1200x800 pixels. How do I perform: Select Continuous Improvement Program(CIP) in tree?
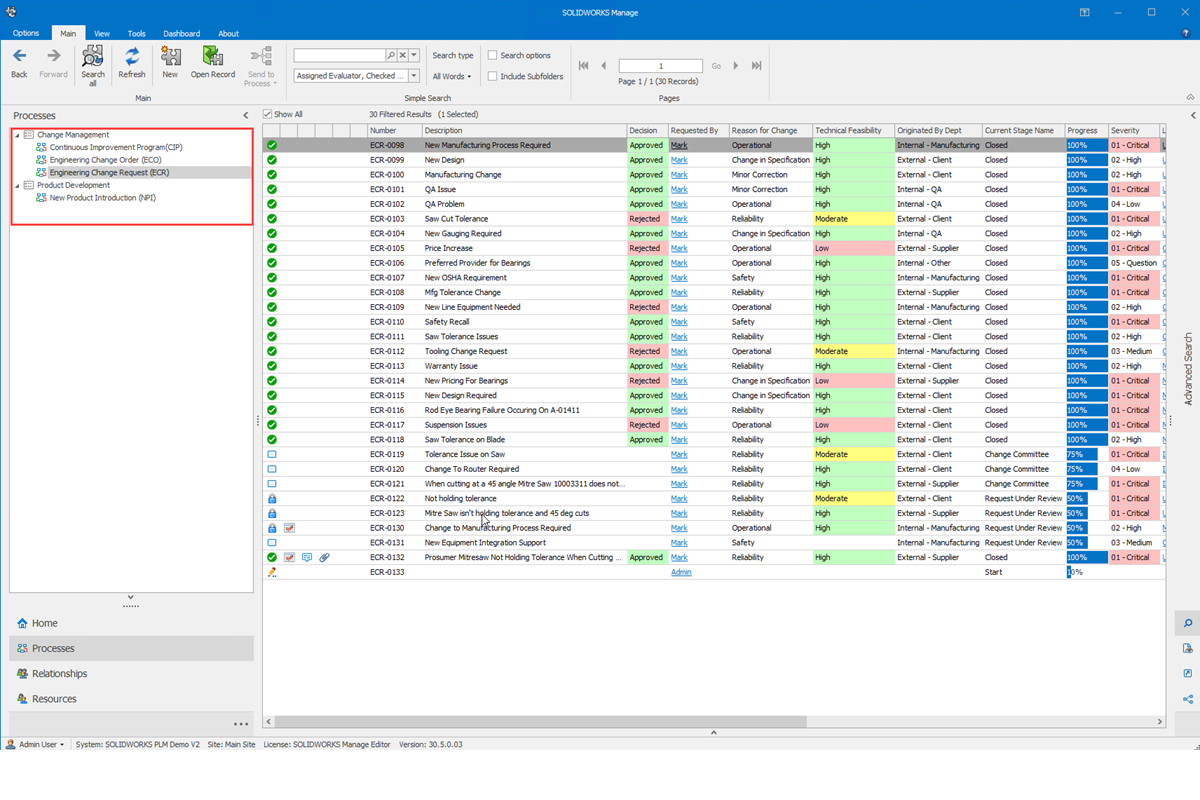[x=116, y=147]
